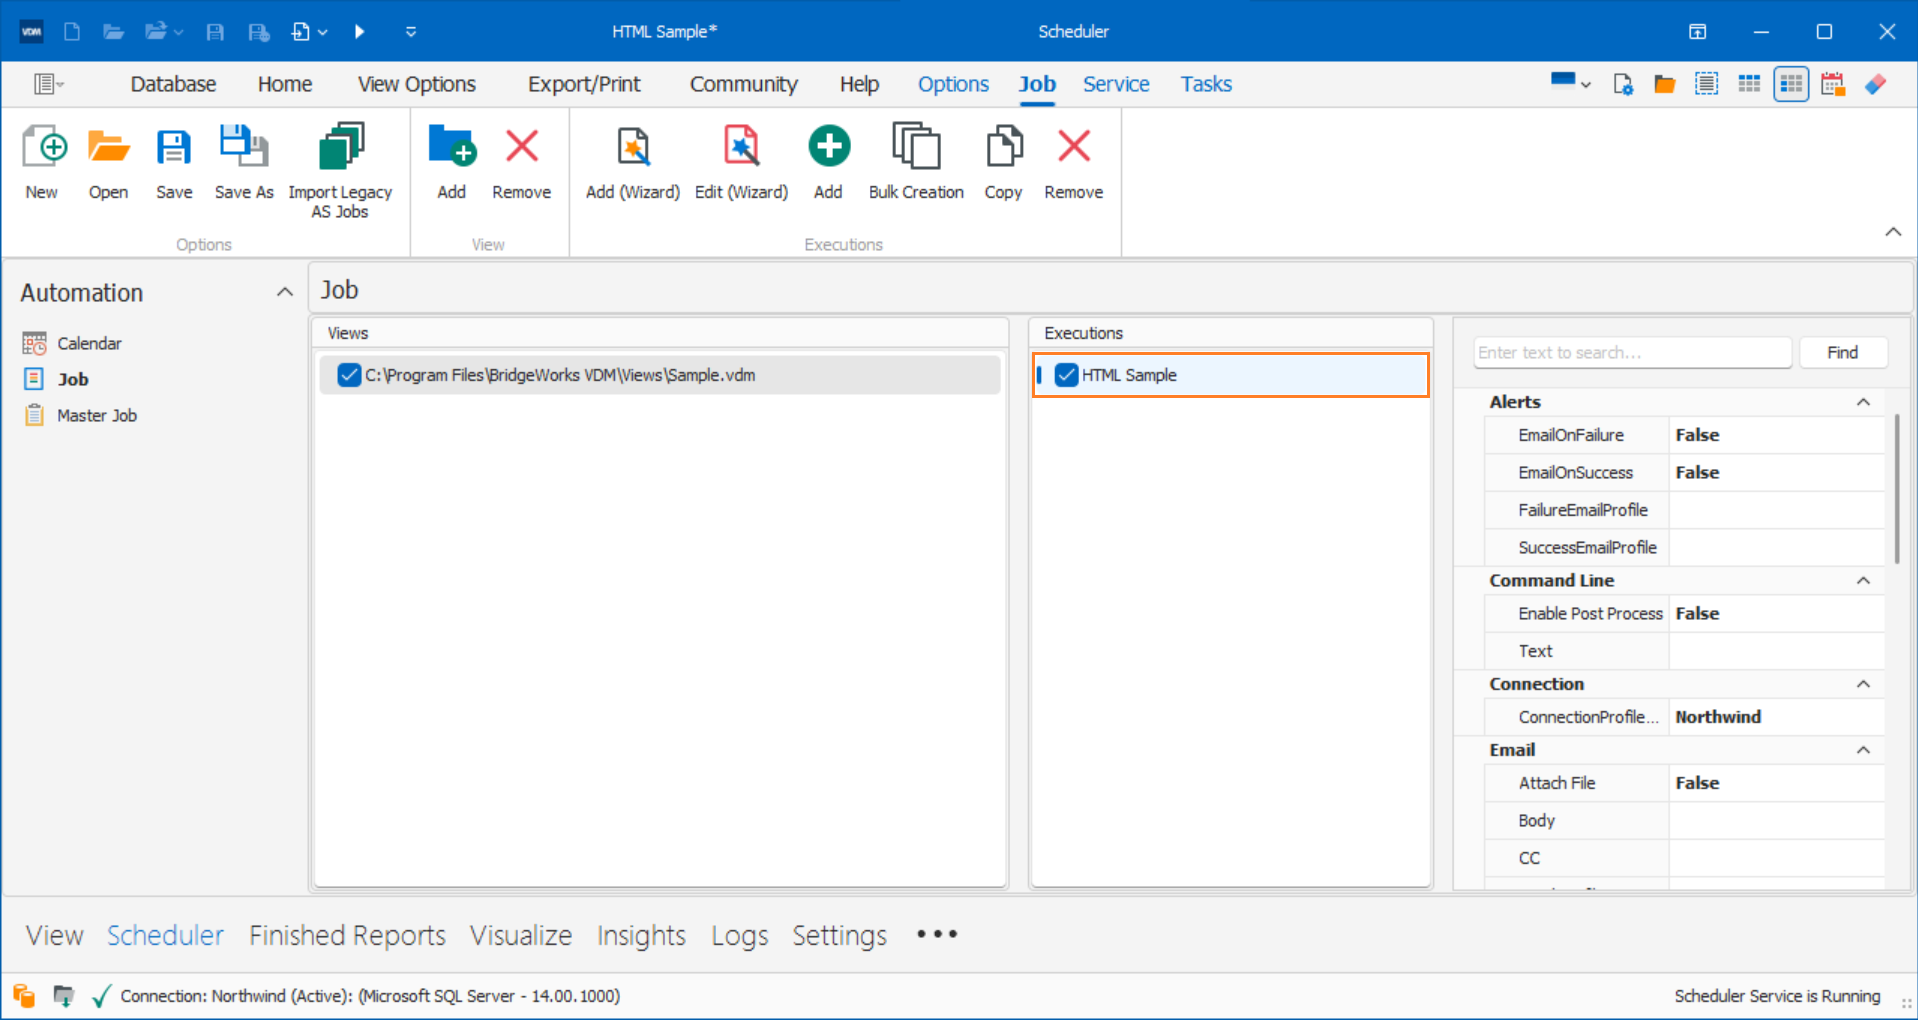Uncheck the Sample.vdm view checkbox
Screen dimensions: 1918x1020
[349, 375]
